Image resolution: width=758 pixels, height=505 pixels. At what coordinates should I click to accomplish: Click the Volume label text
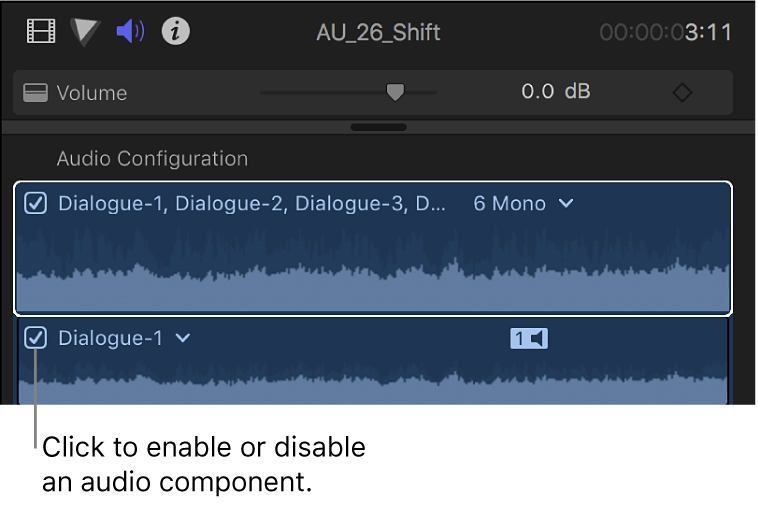point(92,93)
